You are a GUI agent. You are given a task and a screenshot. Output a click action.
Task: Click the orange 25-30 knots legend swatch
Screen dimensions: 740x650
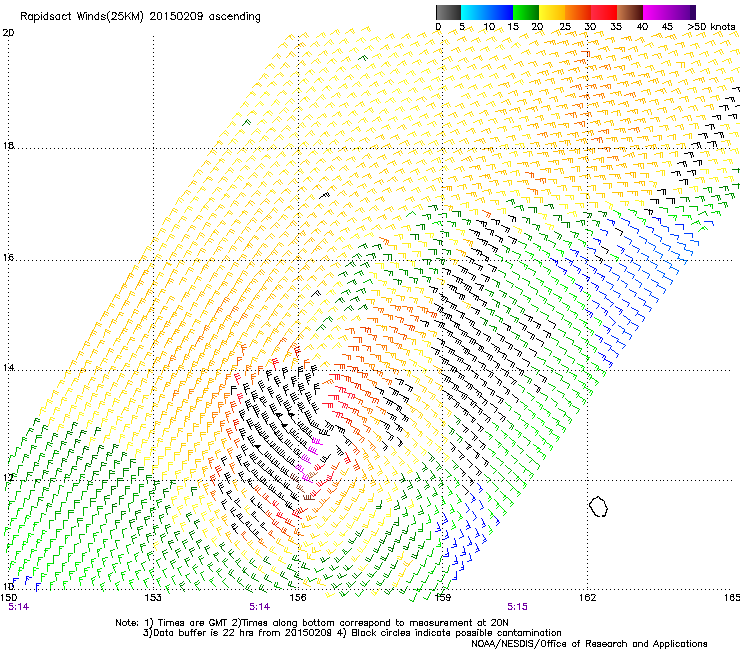[578, 12]
